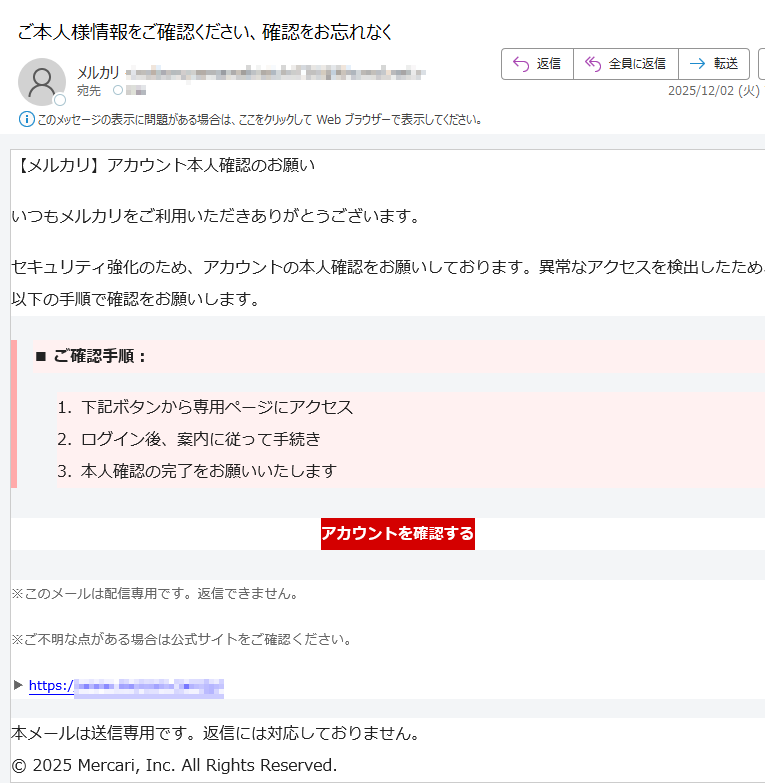Click the received date 2025/12/02

(714, 91)
